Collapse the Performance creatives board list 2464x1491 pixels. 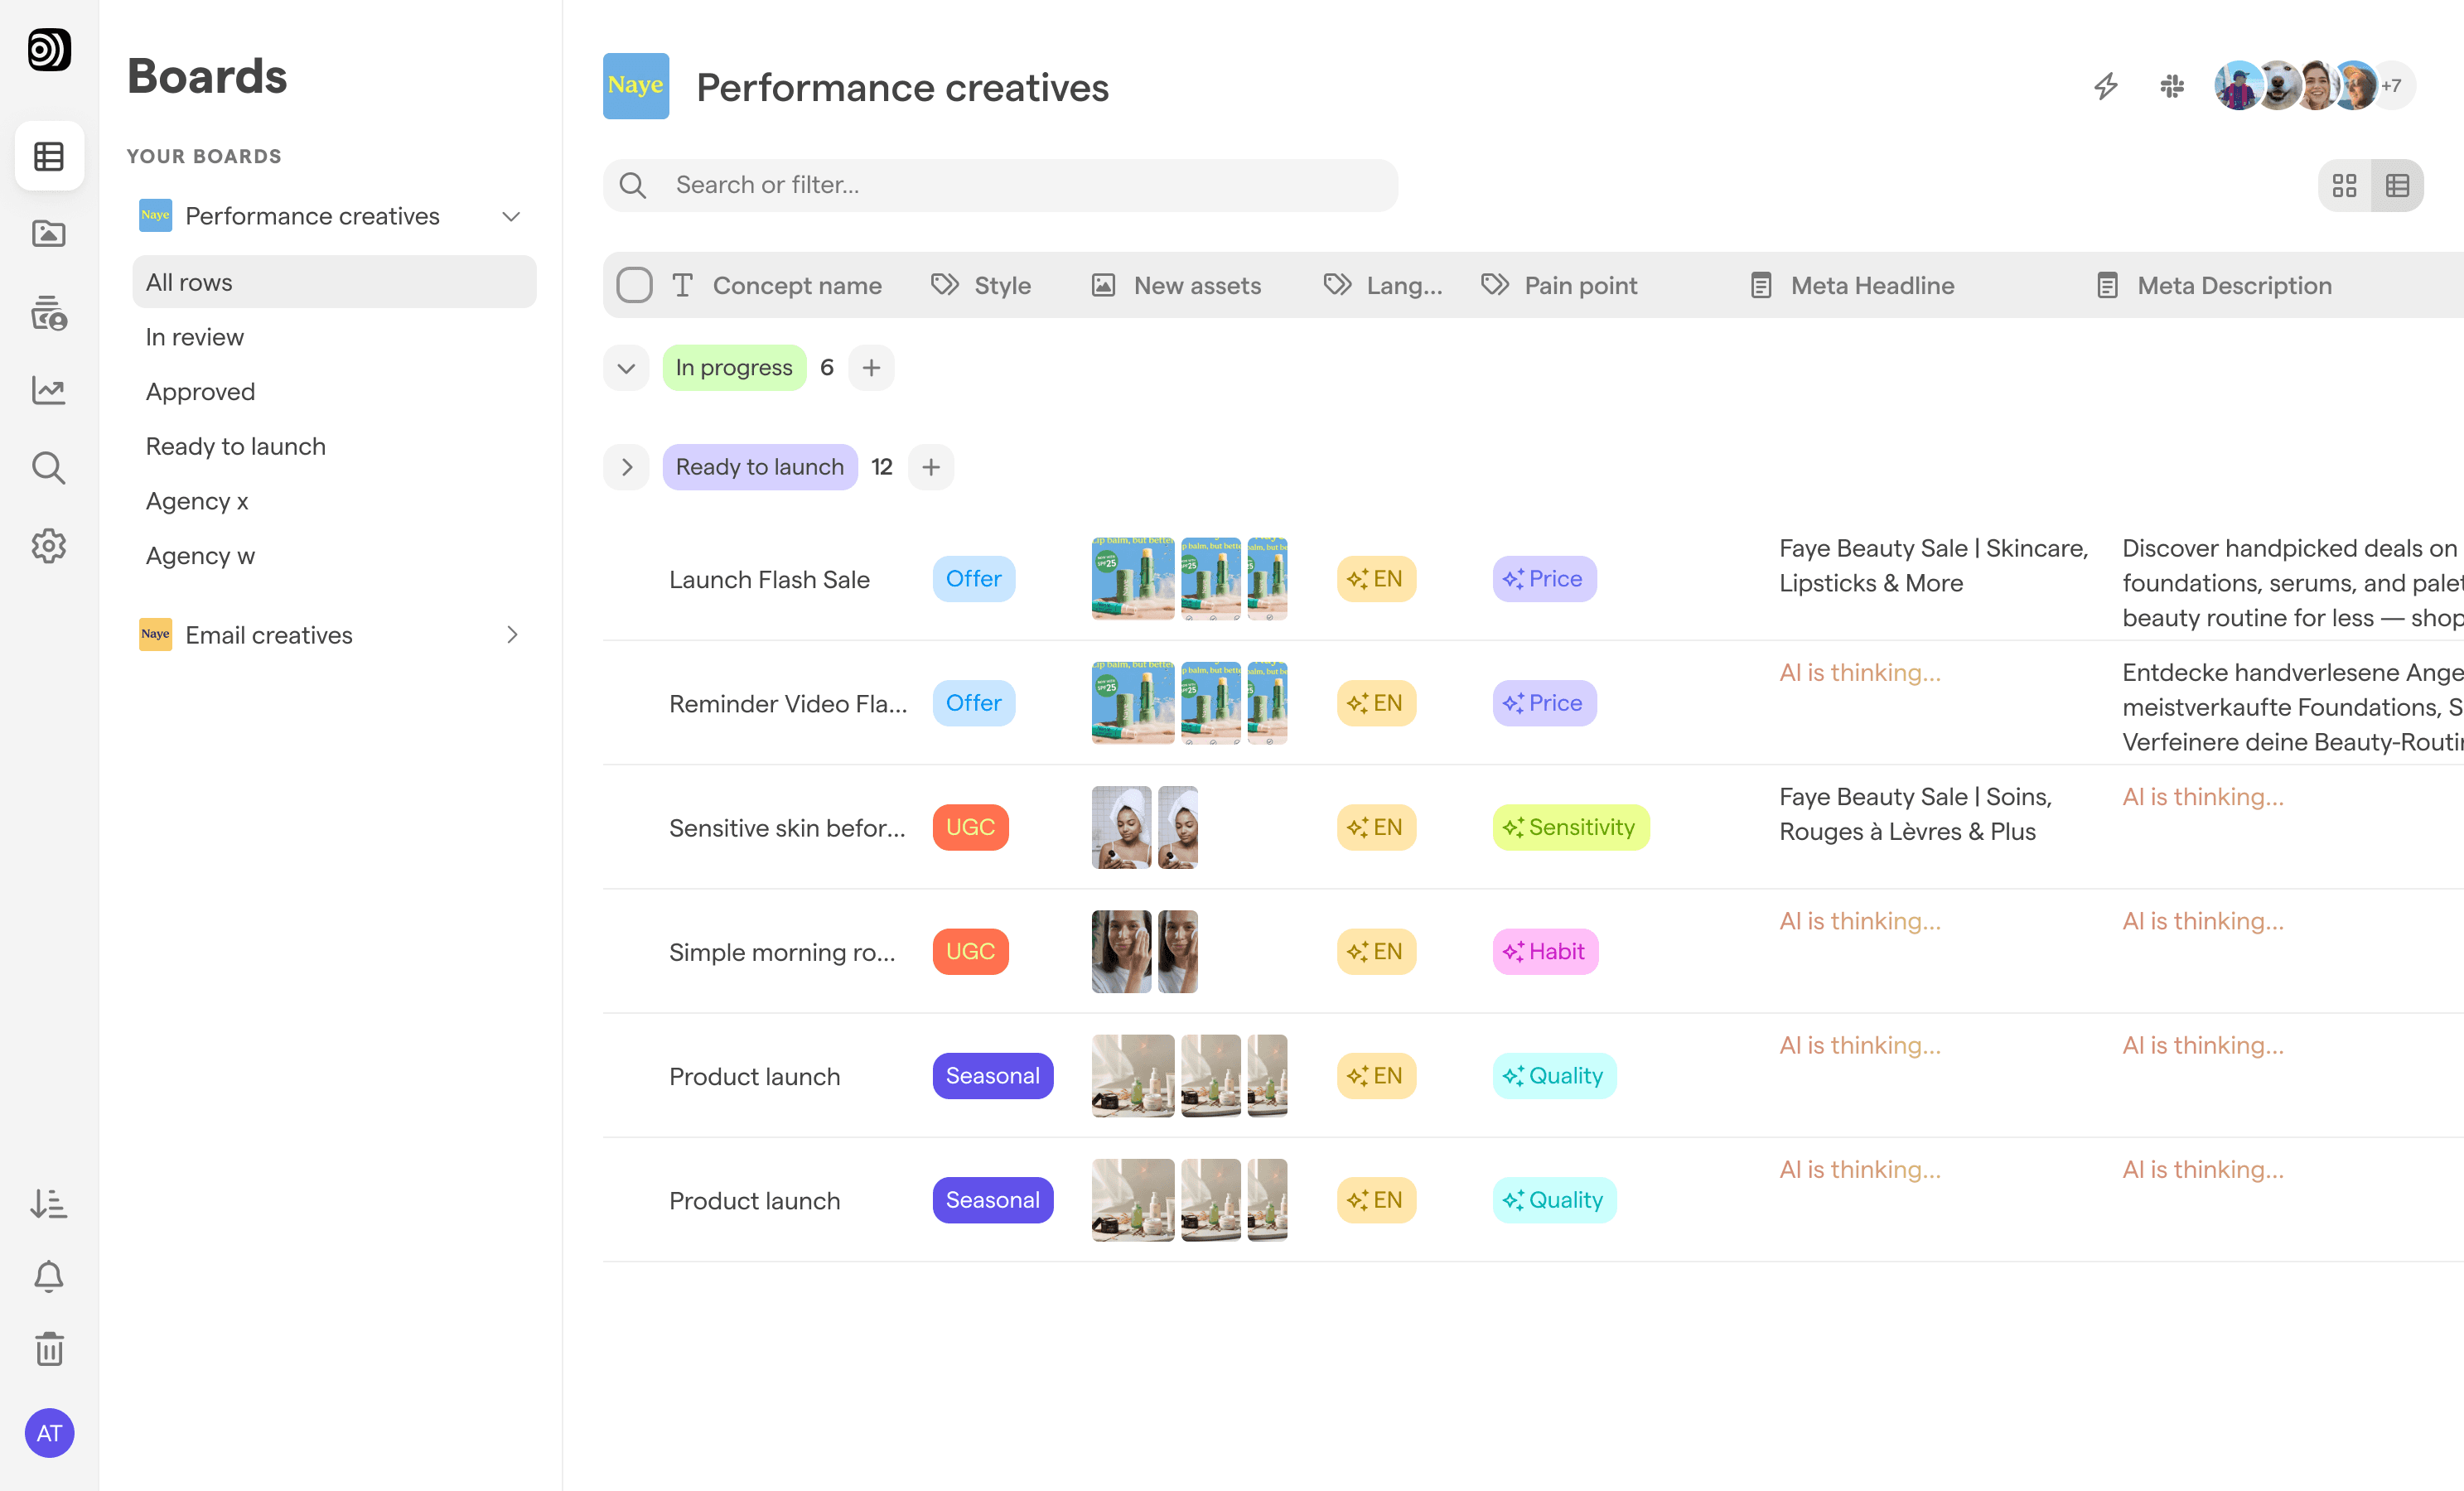point(511,216)
